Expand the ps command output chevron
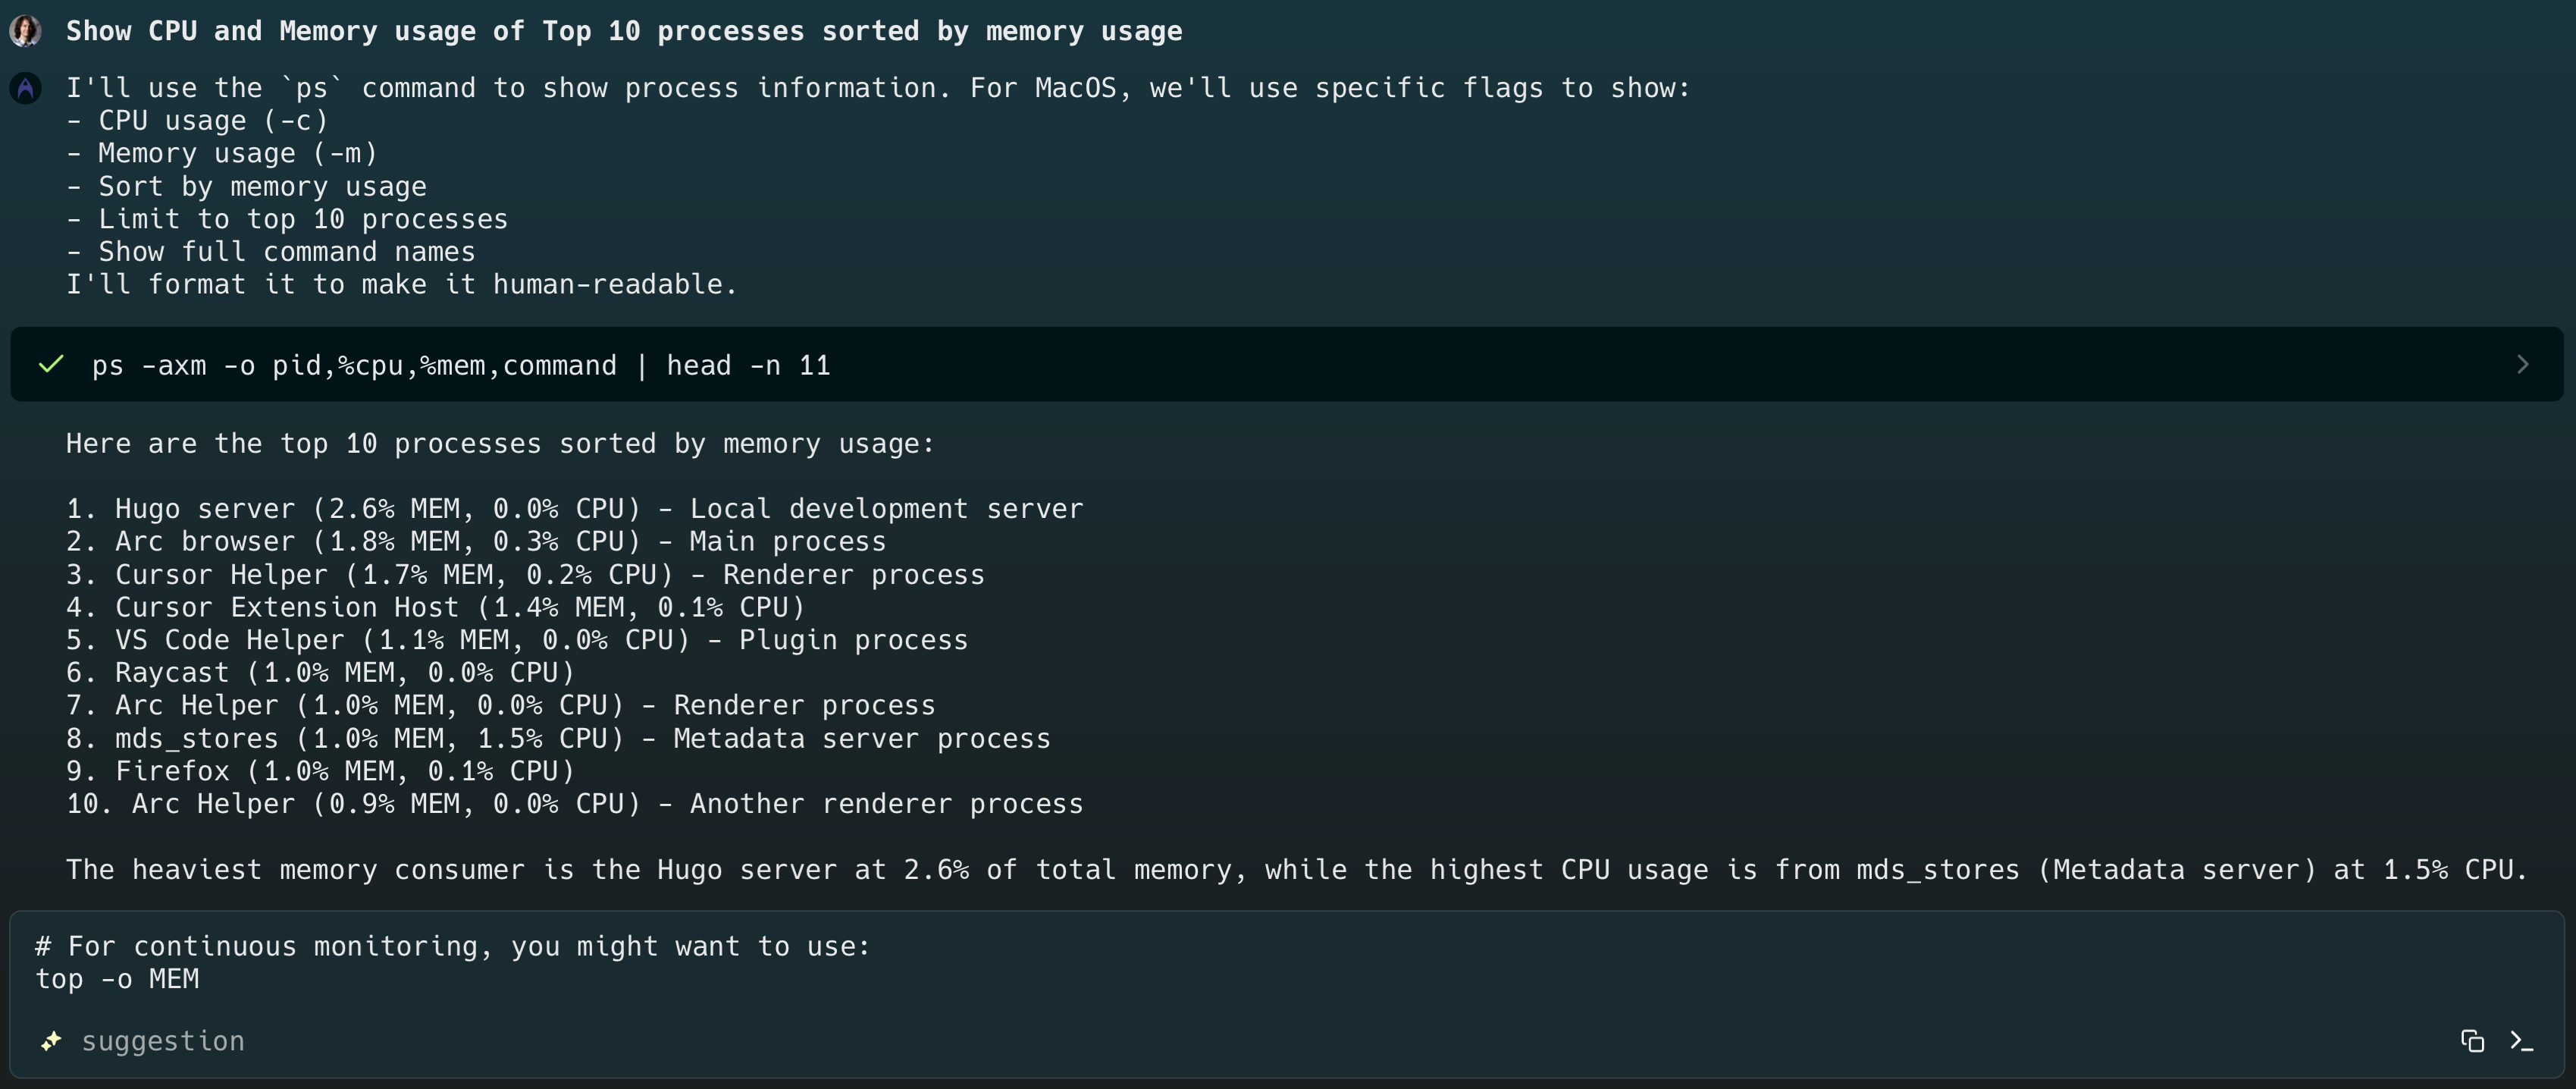Image resolution: width=2576 pixels, height=1089 pixels. click(x=2522, y=365)
